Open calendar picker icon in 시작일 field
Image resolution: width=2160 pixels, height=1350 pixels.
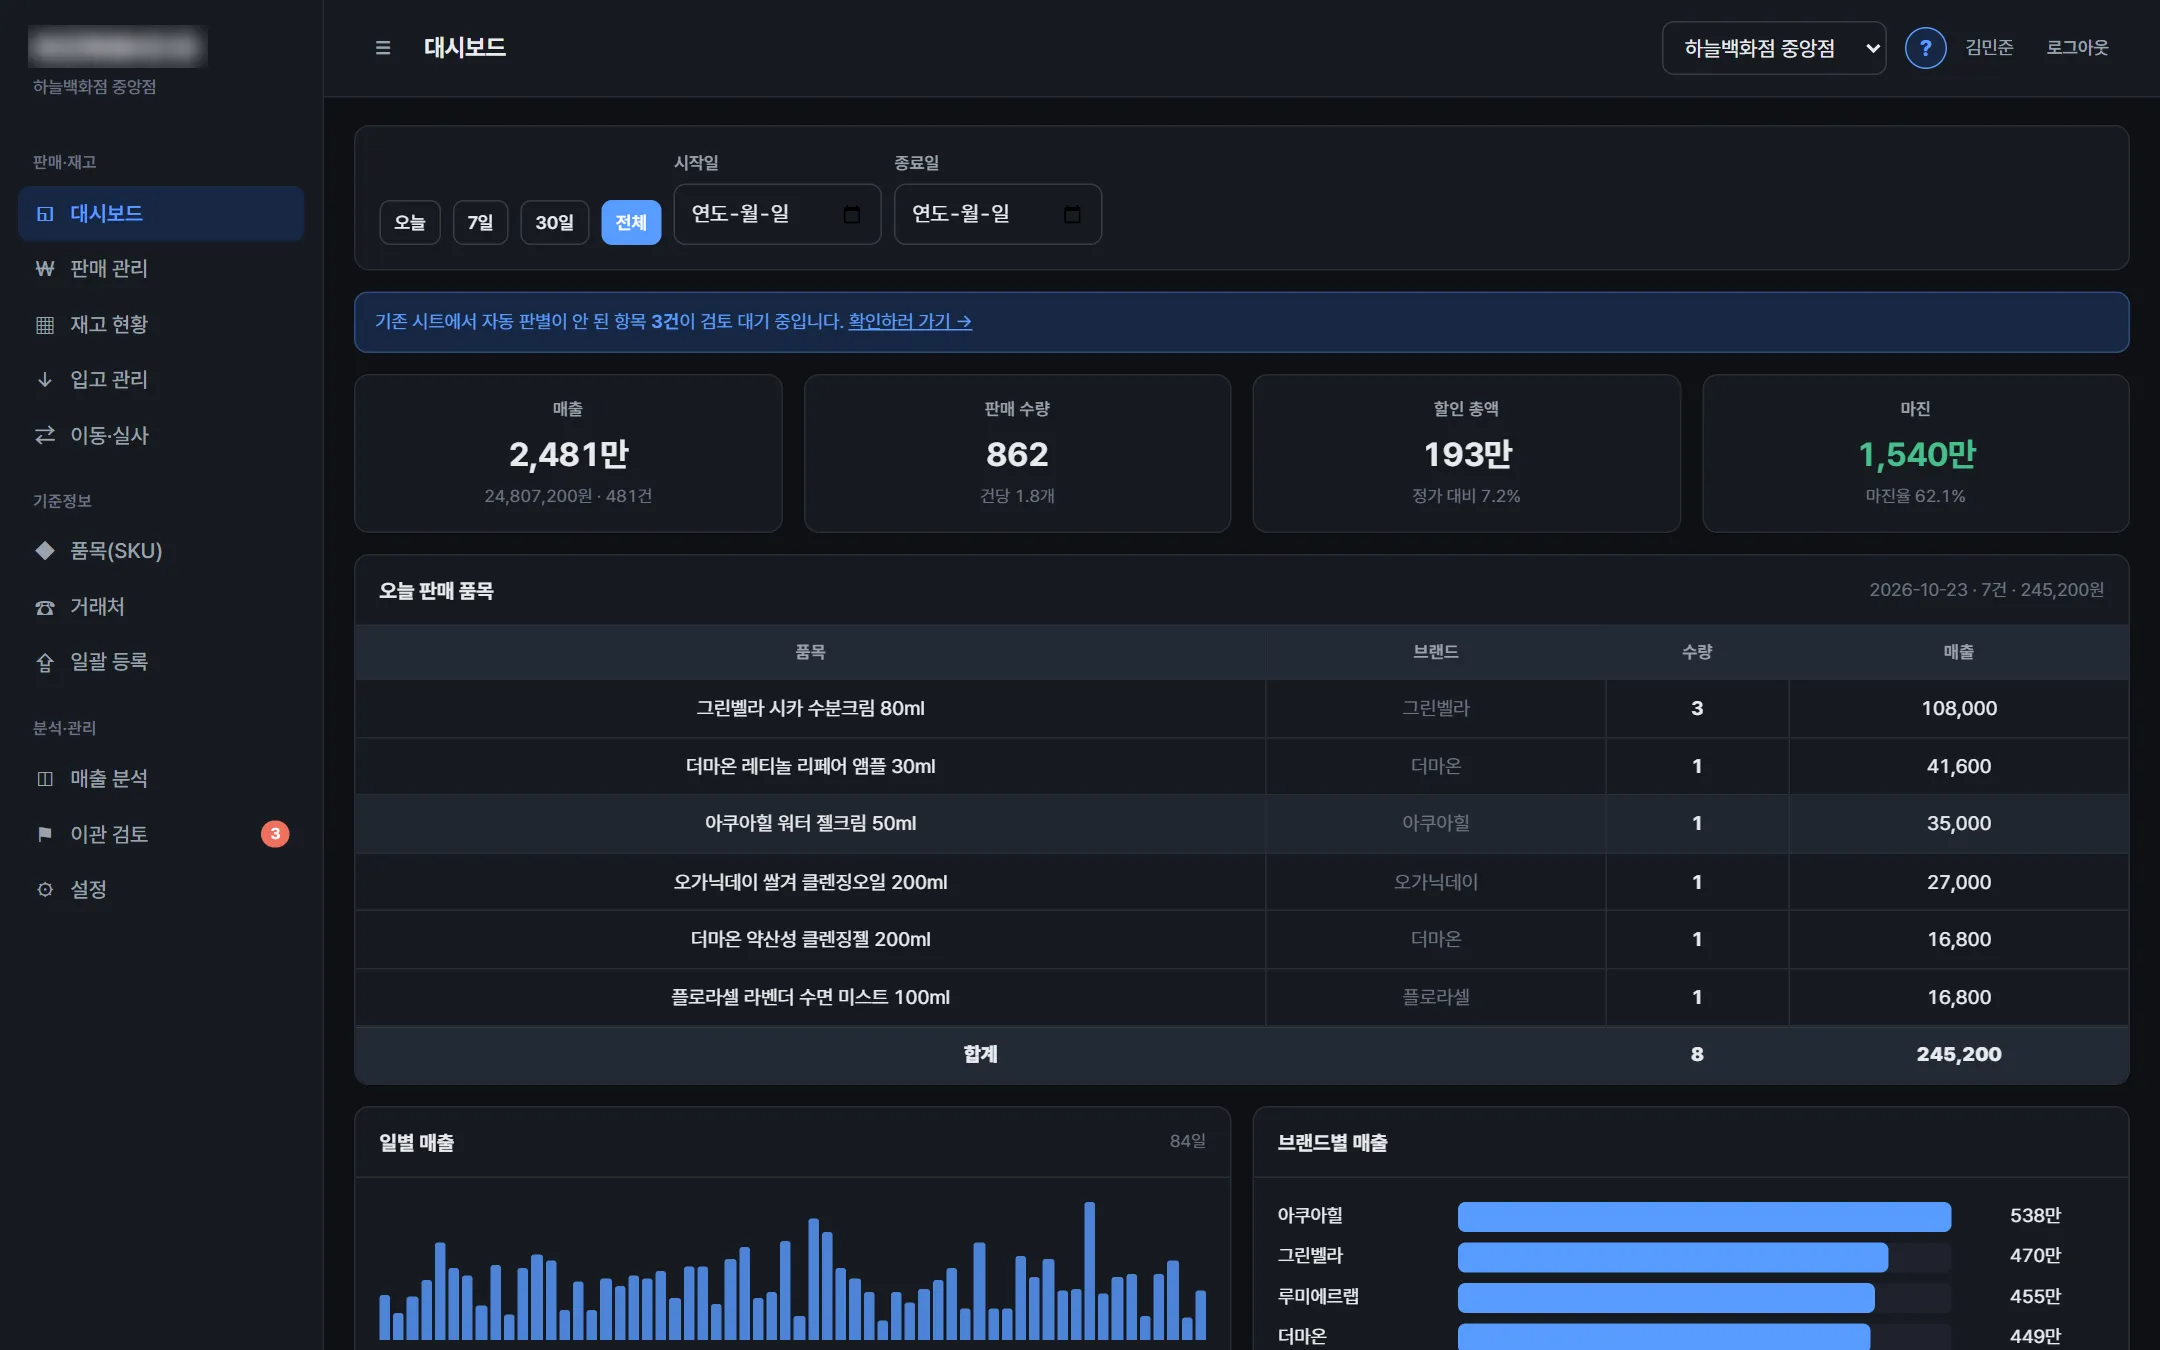pos(852,214)
